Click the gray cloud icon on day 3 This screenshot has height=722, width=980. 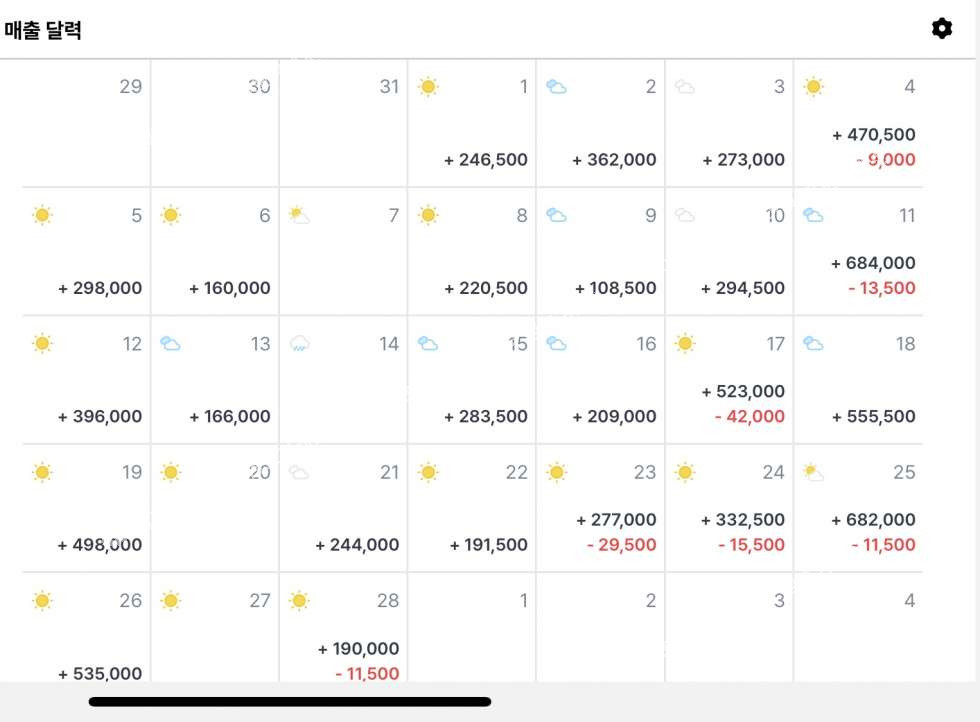[x=685, y=87]
